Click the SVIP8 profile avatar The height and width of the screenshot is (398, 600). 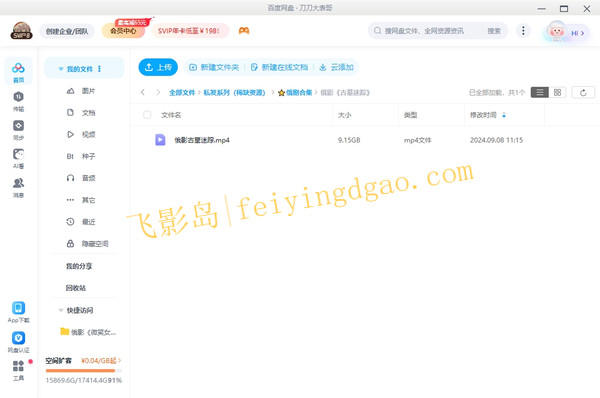coord(21,31)
